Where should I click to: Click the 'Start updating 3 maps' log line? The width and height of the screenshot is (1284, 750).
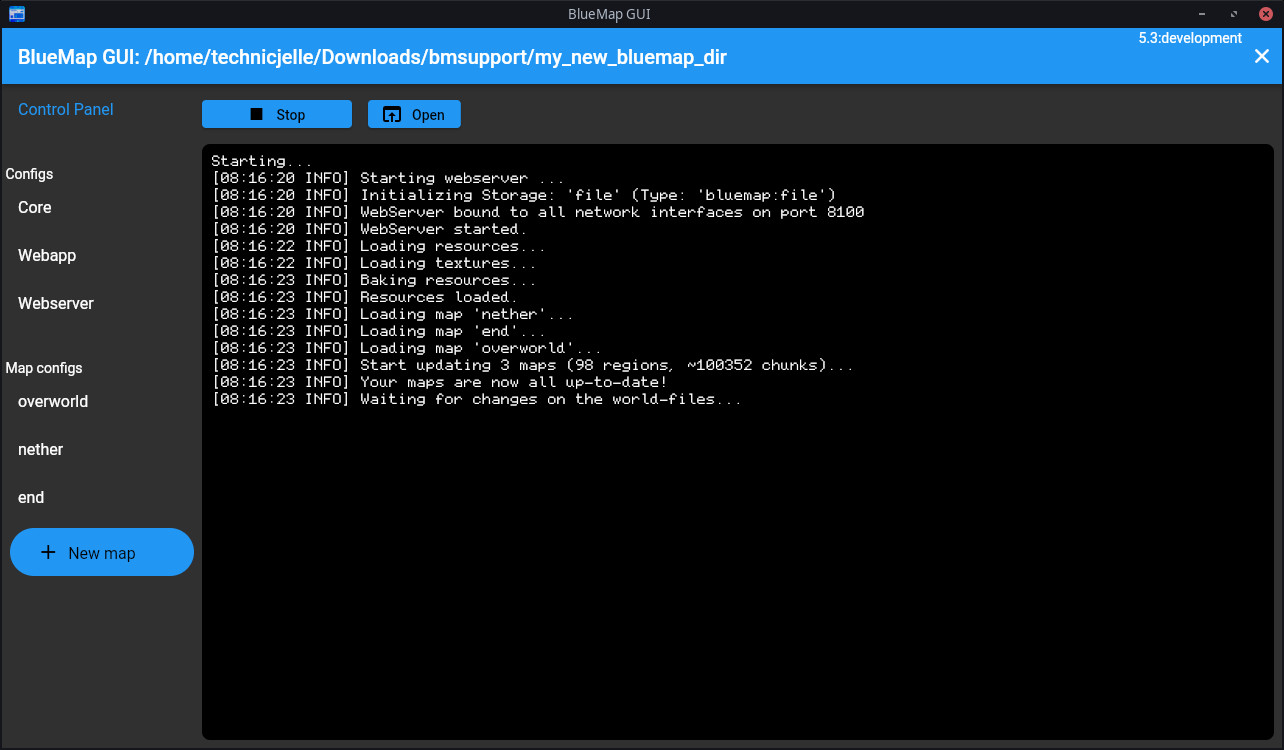532,365
